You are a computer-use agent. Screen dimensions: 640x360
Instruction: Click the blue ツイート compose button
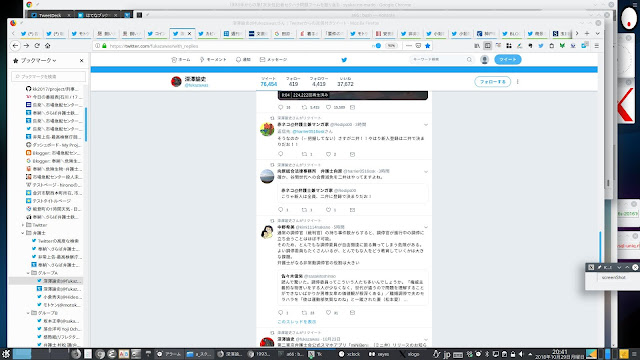click(508, 60)
